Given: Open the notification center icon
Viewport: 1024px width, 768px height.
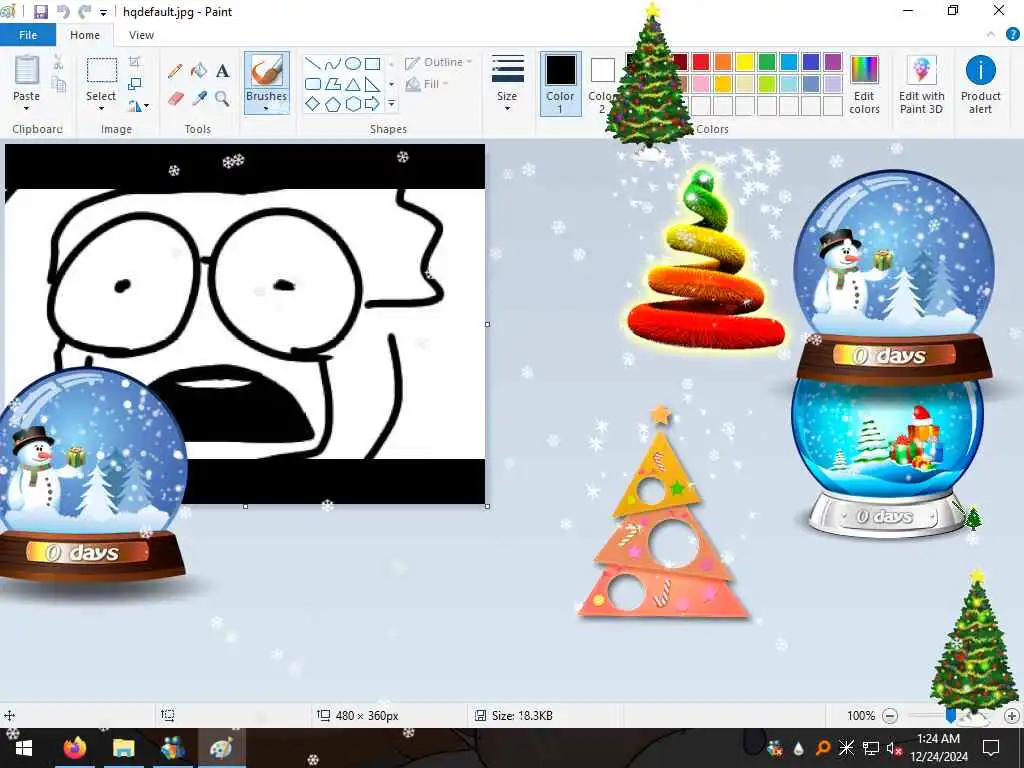Looking at the screenshot, I should [x=991, y=748].
